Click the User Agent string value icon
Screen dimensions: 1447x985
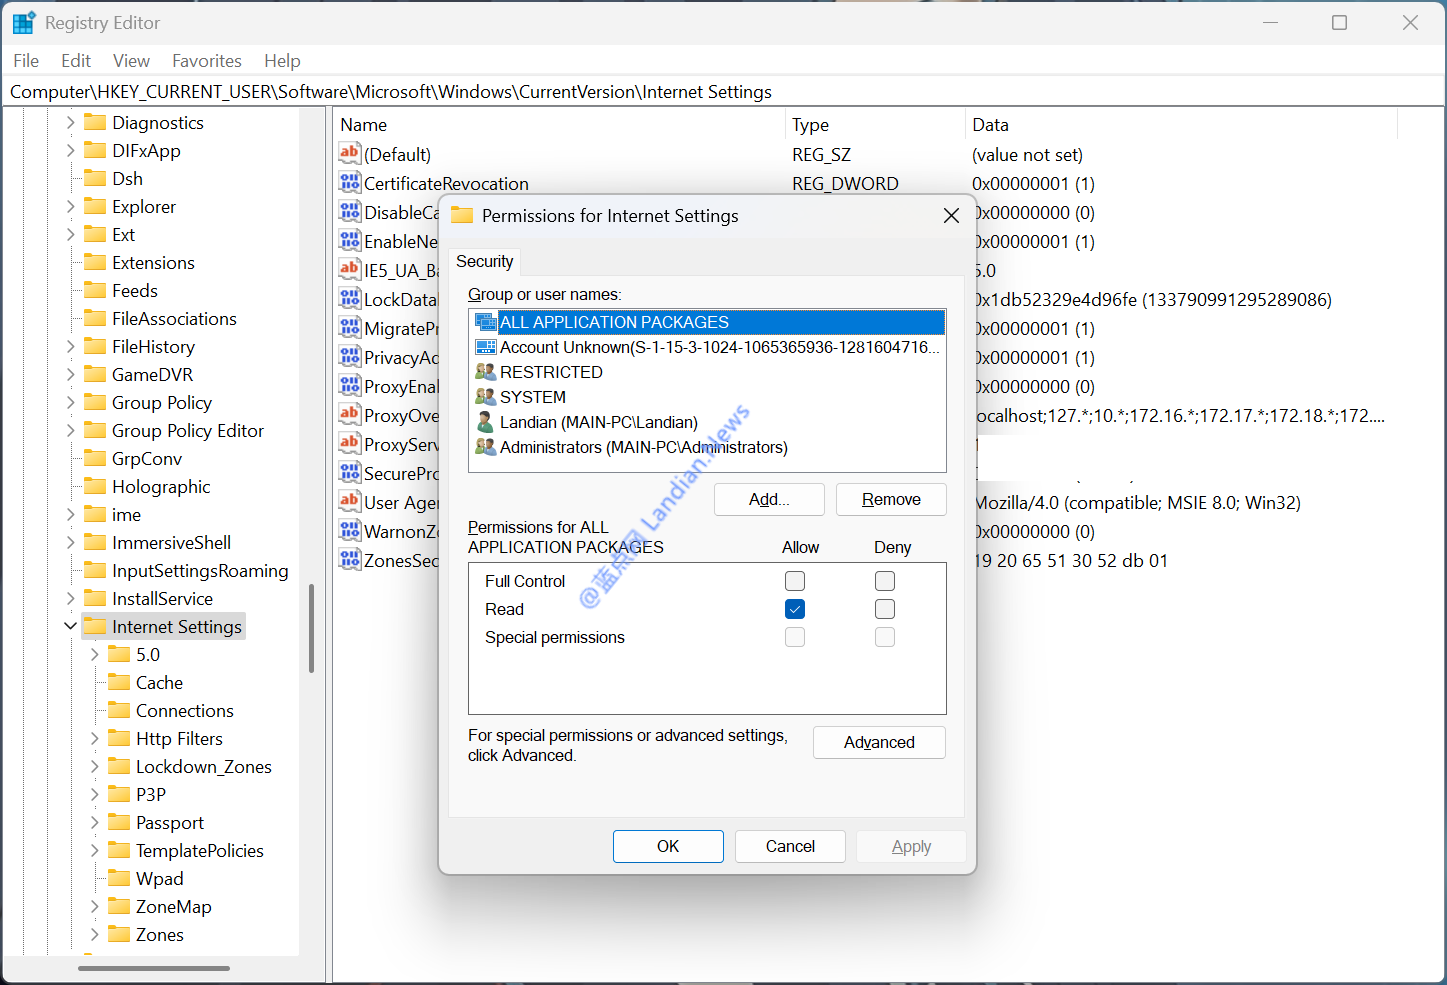tap(349, 501)
